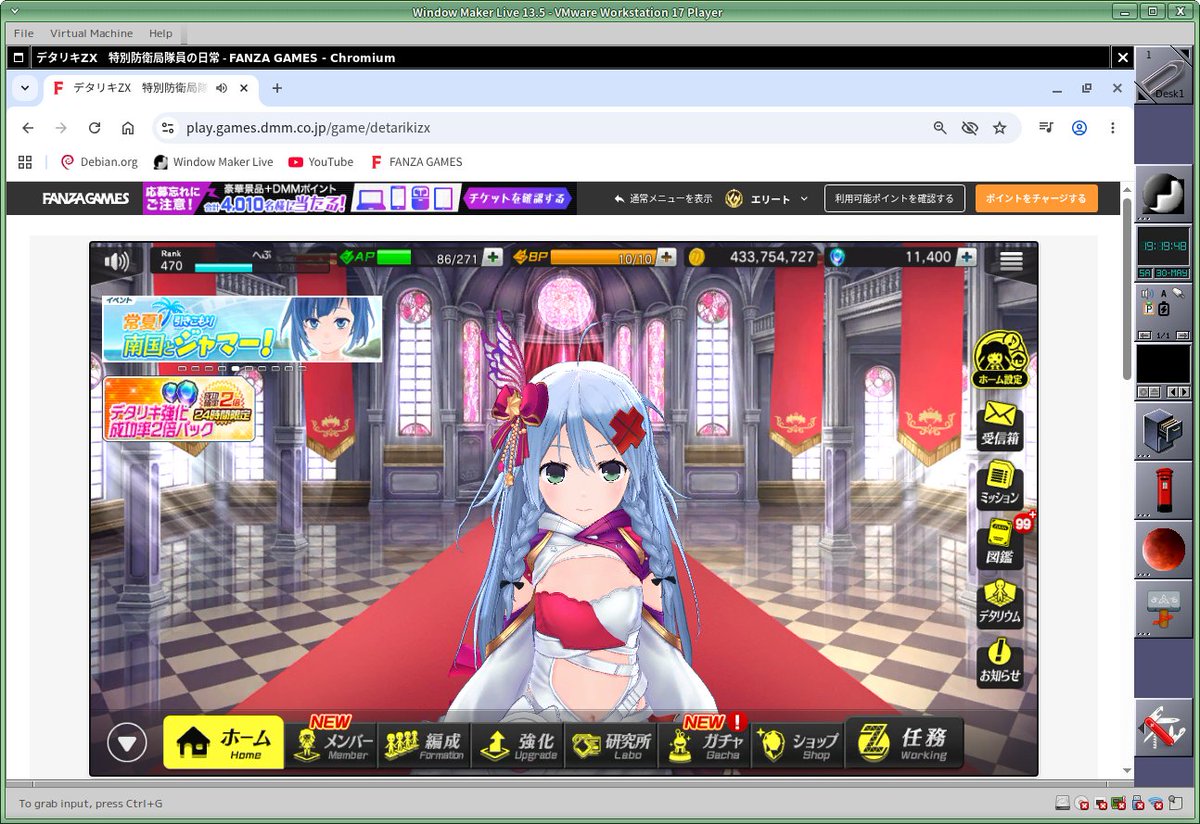The image size is (1200, 824).
Task: Select the メンバー Member tab
Action: click(332, 744)
